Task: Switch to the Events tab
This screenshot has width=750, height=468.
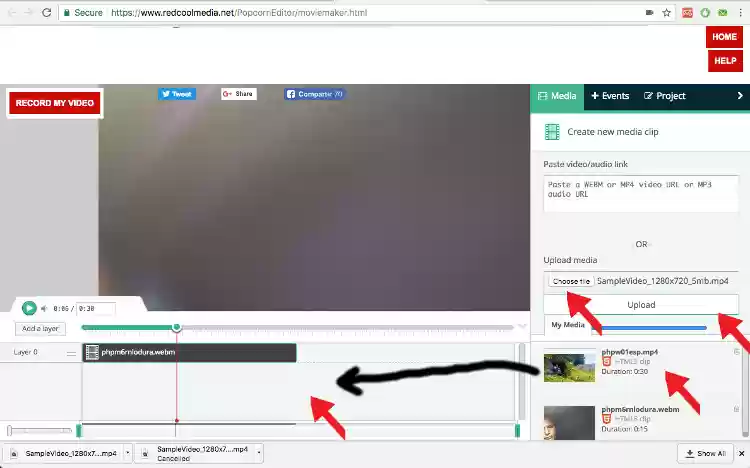Action: point(610,96)
